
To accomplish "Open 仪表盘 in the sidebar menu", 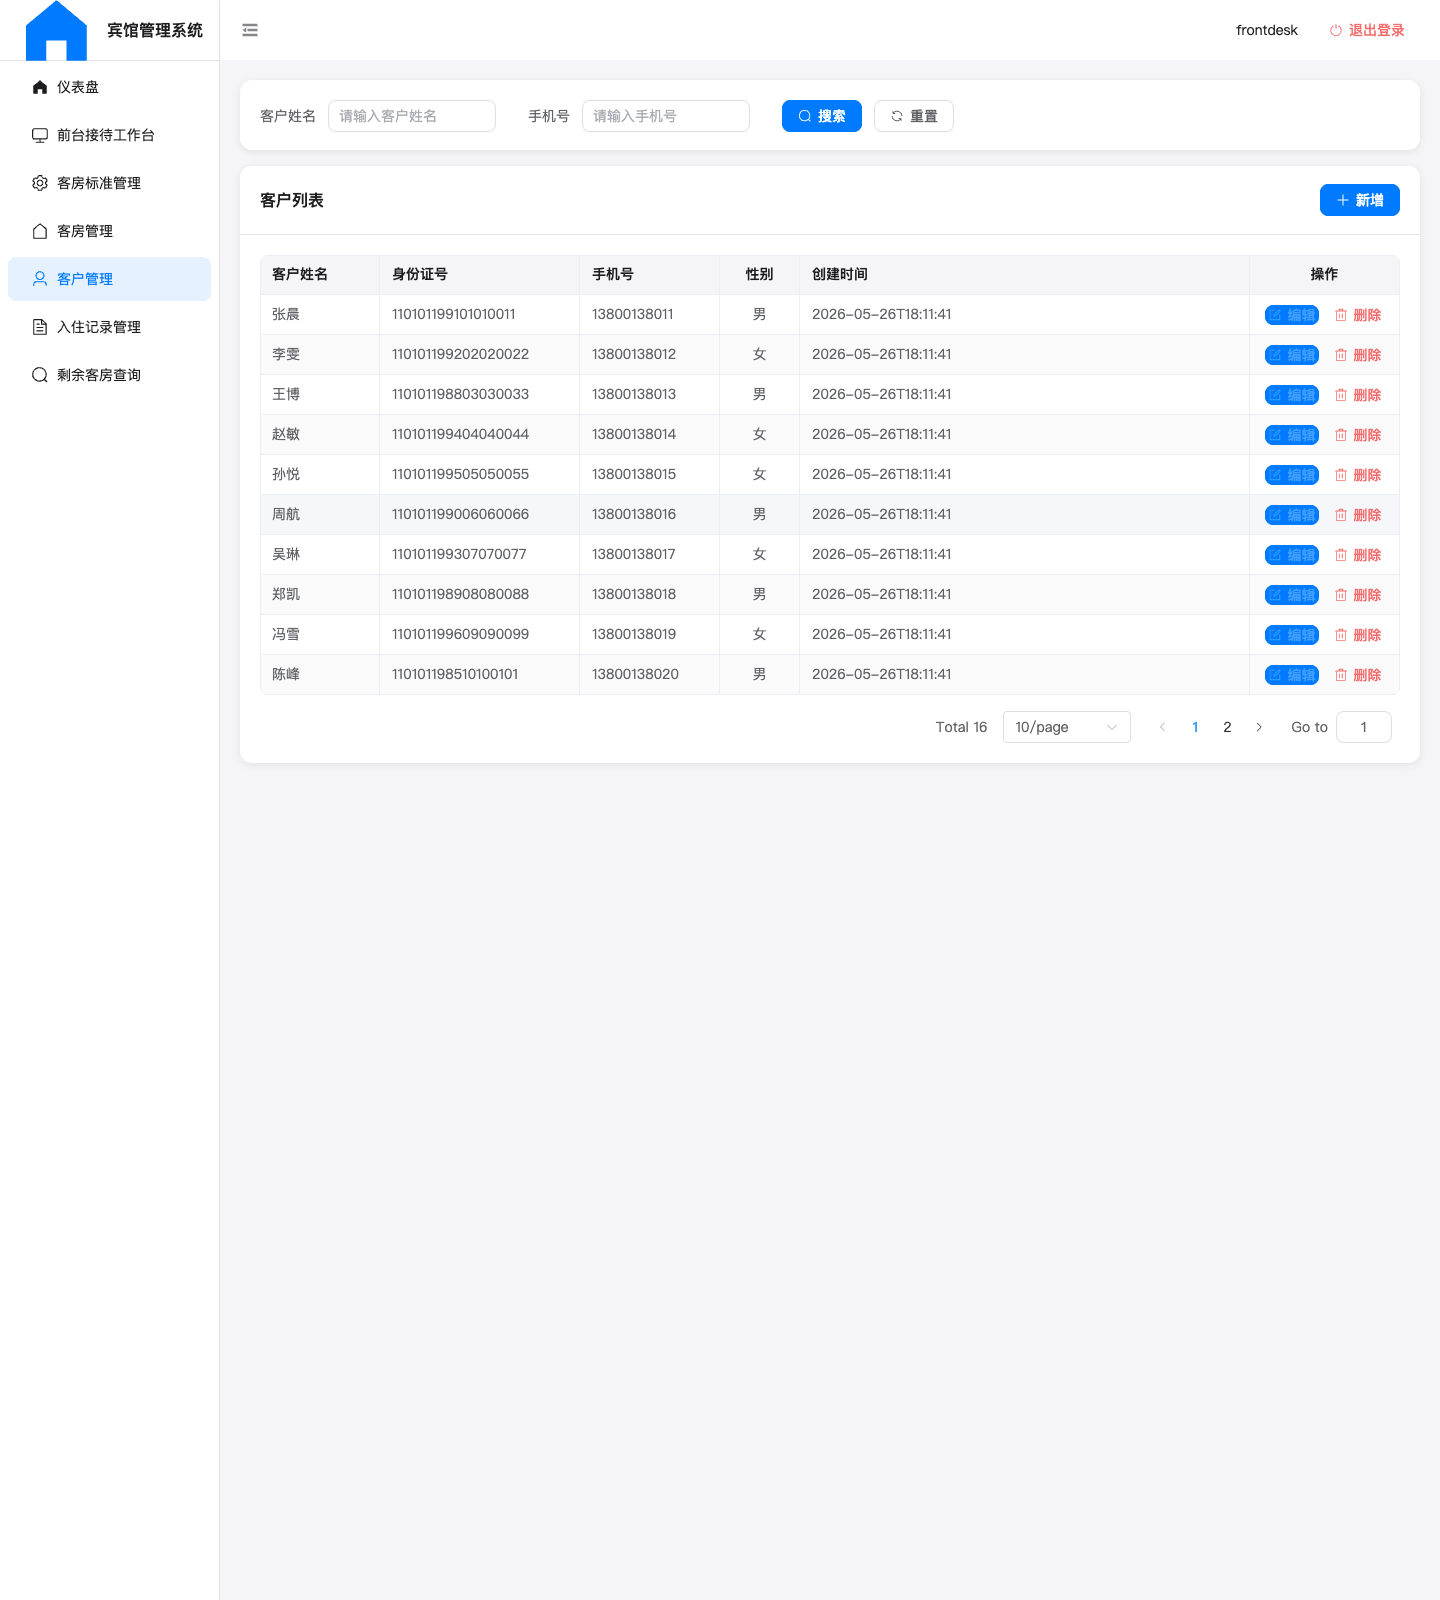I will (x=110, y=87).
